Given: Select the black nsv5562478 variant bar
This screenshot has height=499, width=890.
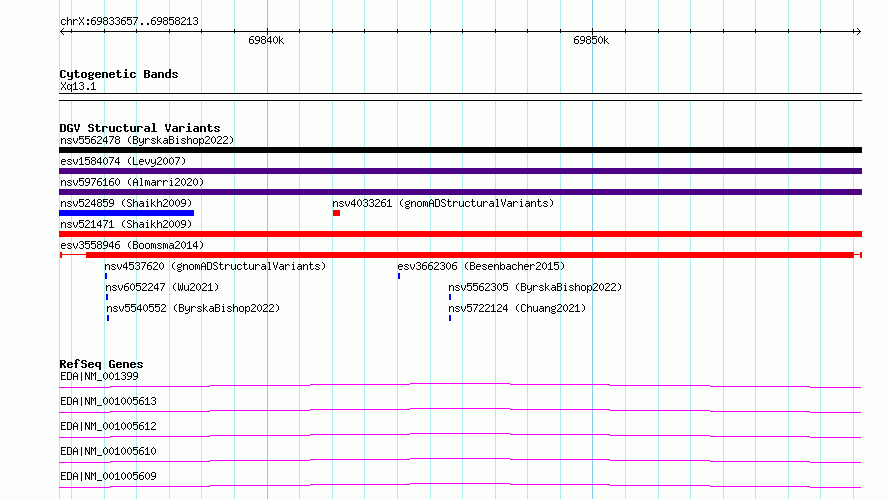Looking at the screenshot, I should [x=460, y=150].
